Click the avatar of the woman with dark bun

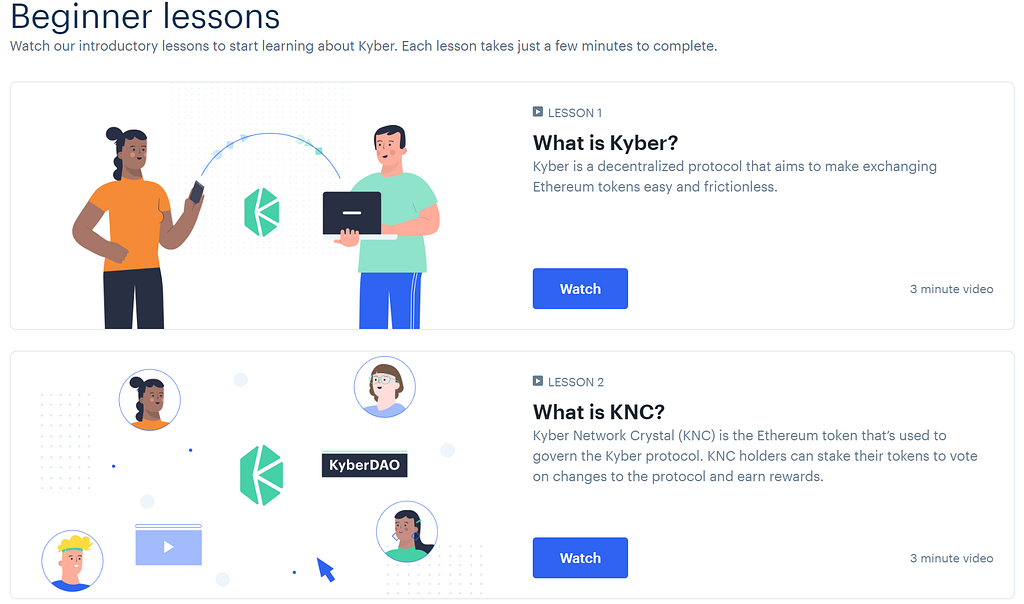(x=150, y=400)
